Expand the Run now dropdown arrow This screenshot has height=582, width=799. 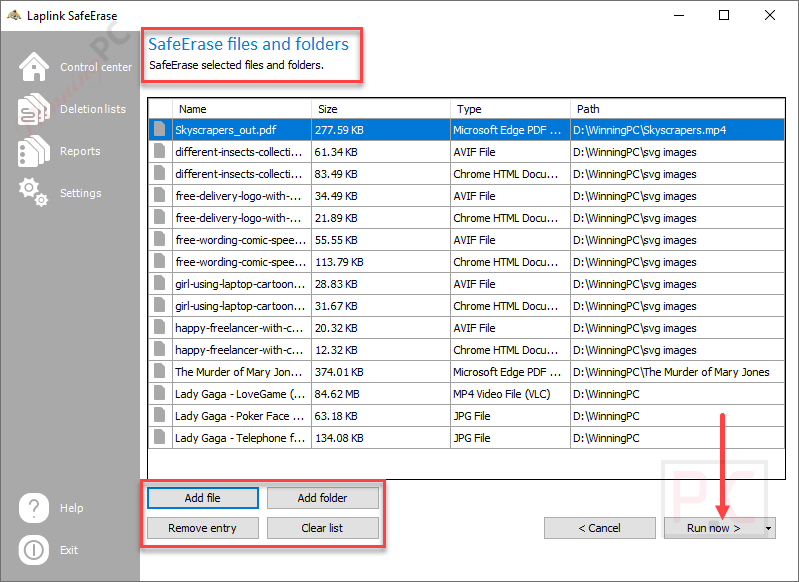768,528
